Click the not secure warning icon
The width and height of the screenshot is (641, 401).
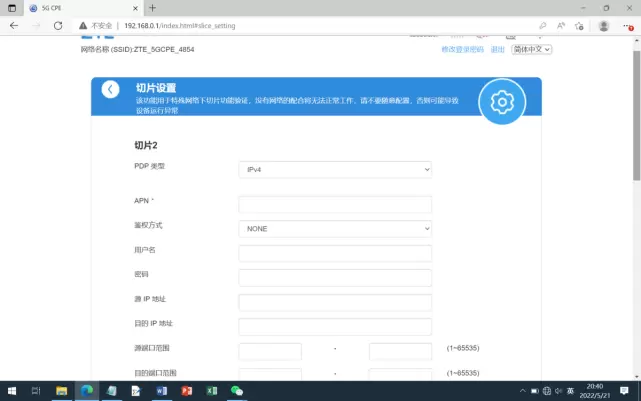[84, 25]
